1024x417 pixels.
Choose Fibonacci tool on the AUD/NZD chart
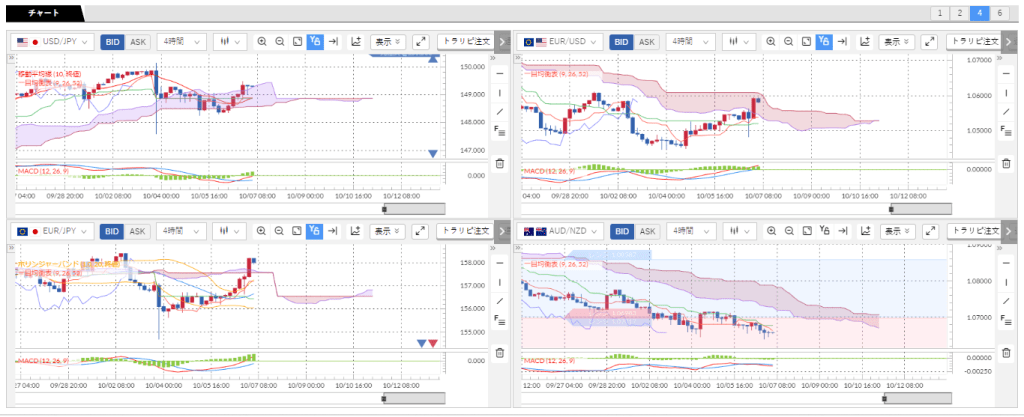tap(1007, 320)
